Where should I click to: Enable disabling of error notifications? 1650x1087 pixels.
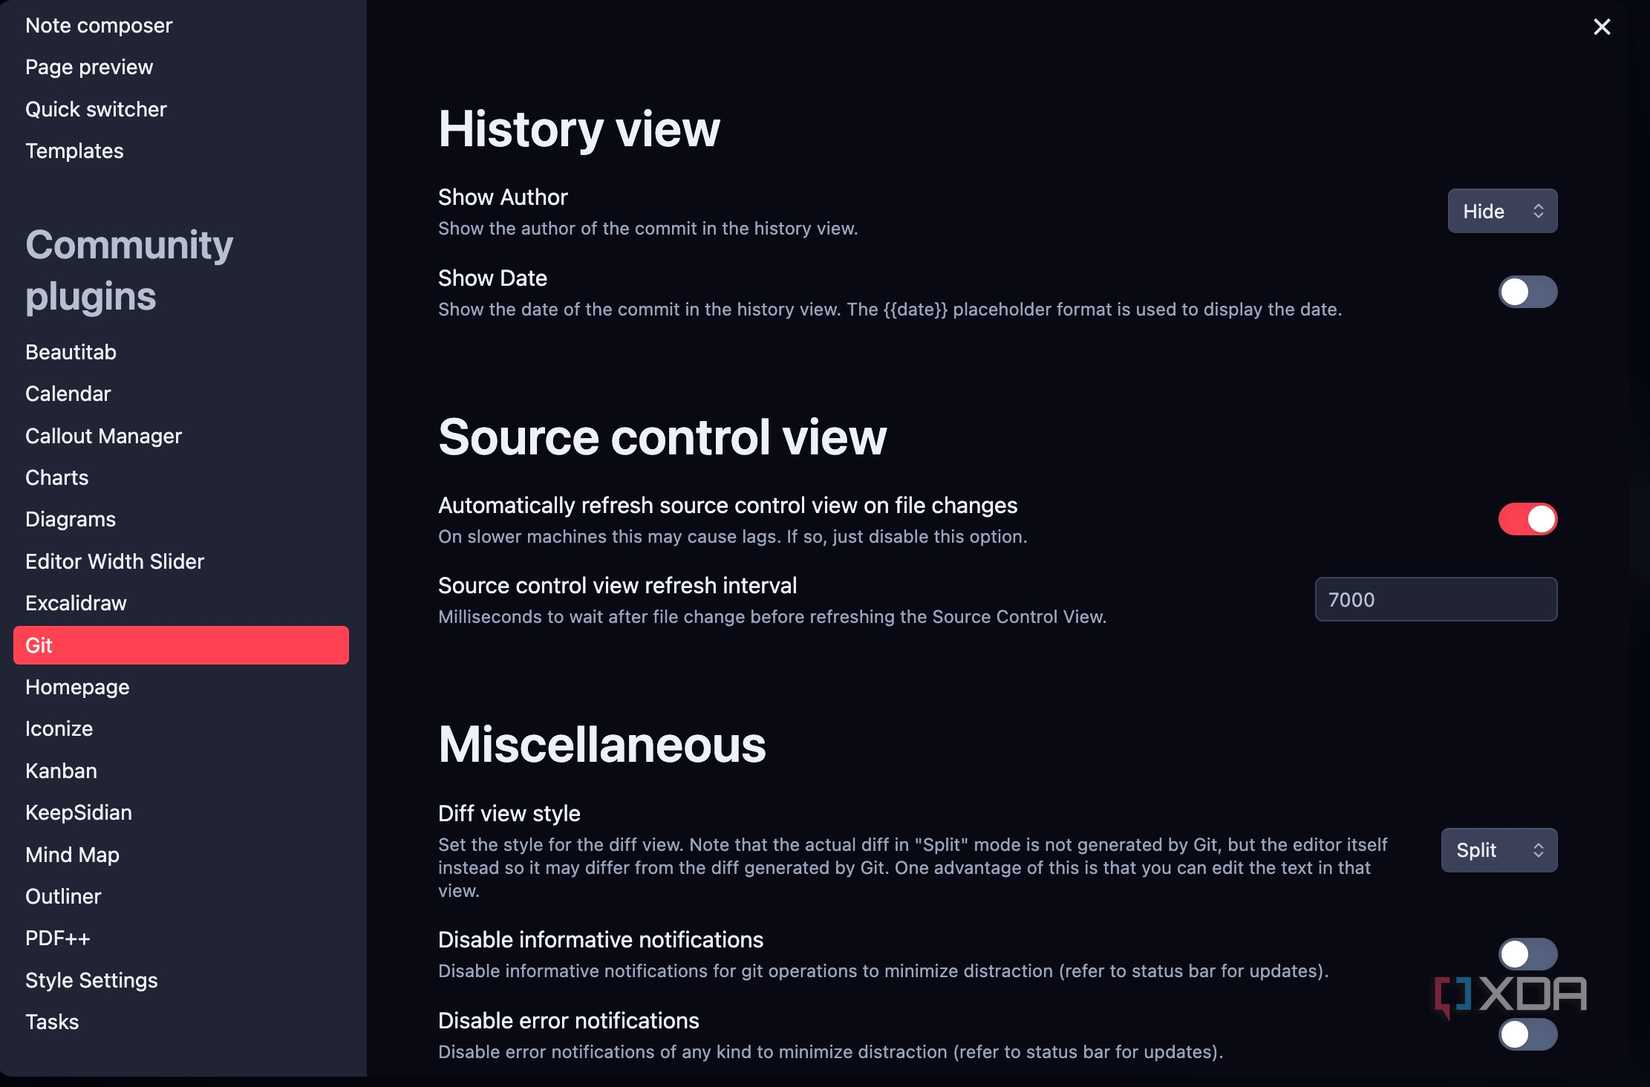[x=1526, y=1035]
